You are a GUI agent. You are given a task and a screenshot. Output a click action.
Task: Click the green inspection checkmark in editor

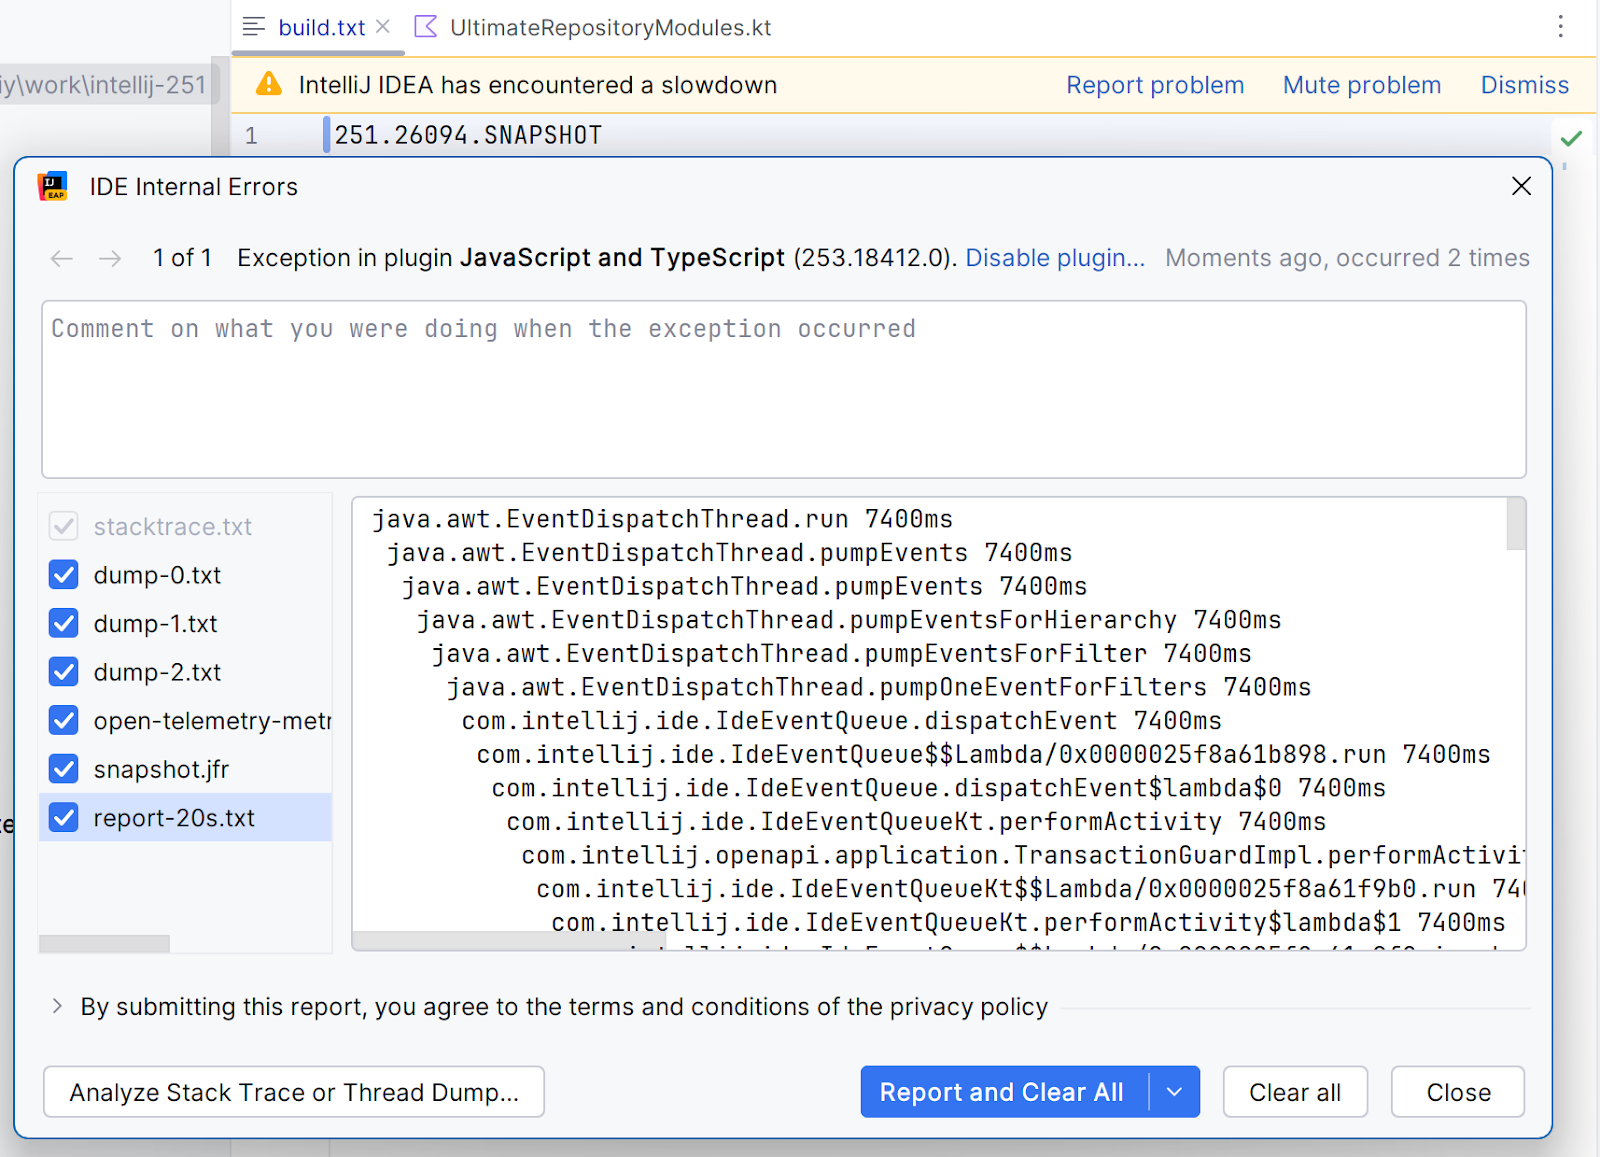coord(1571,138)
